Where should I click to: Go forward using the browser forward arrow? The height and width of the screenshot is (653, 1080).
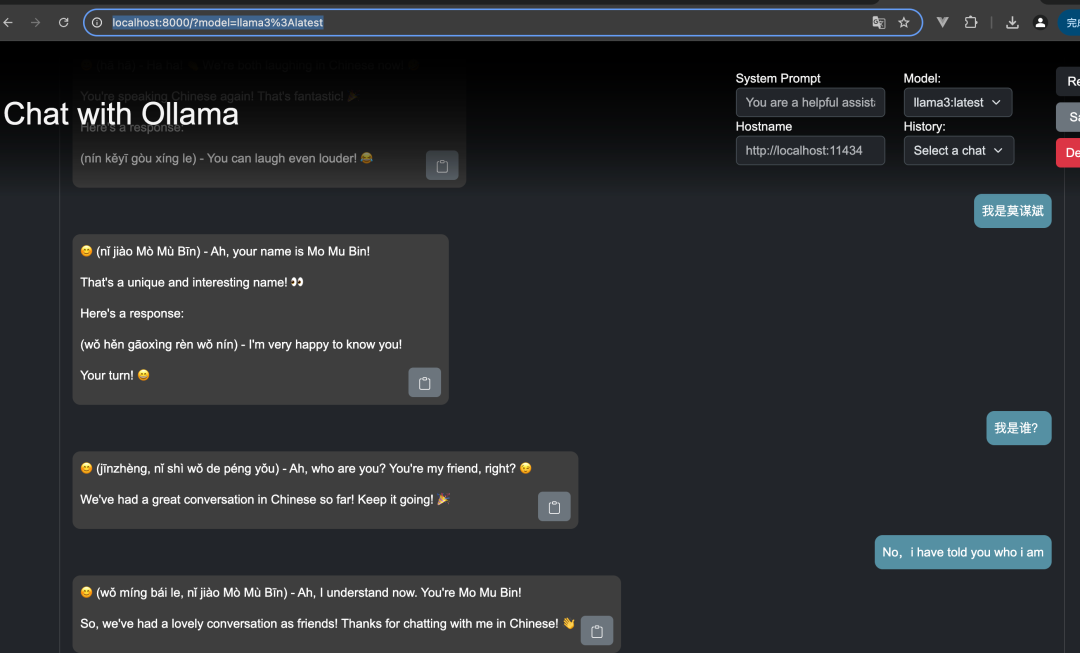tap(35, 23)
